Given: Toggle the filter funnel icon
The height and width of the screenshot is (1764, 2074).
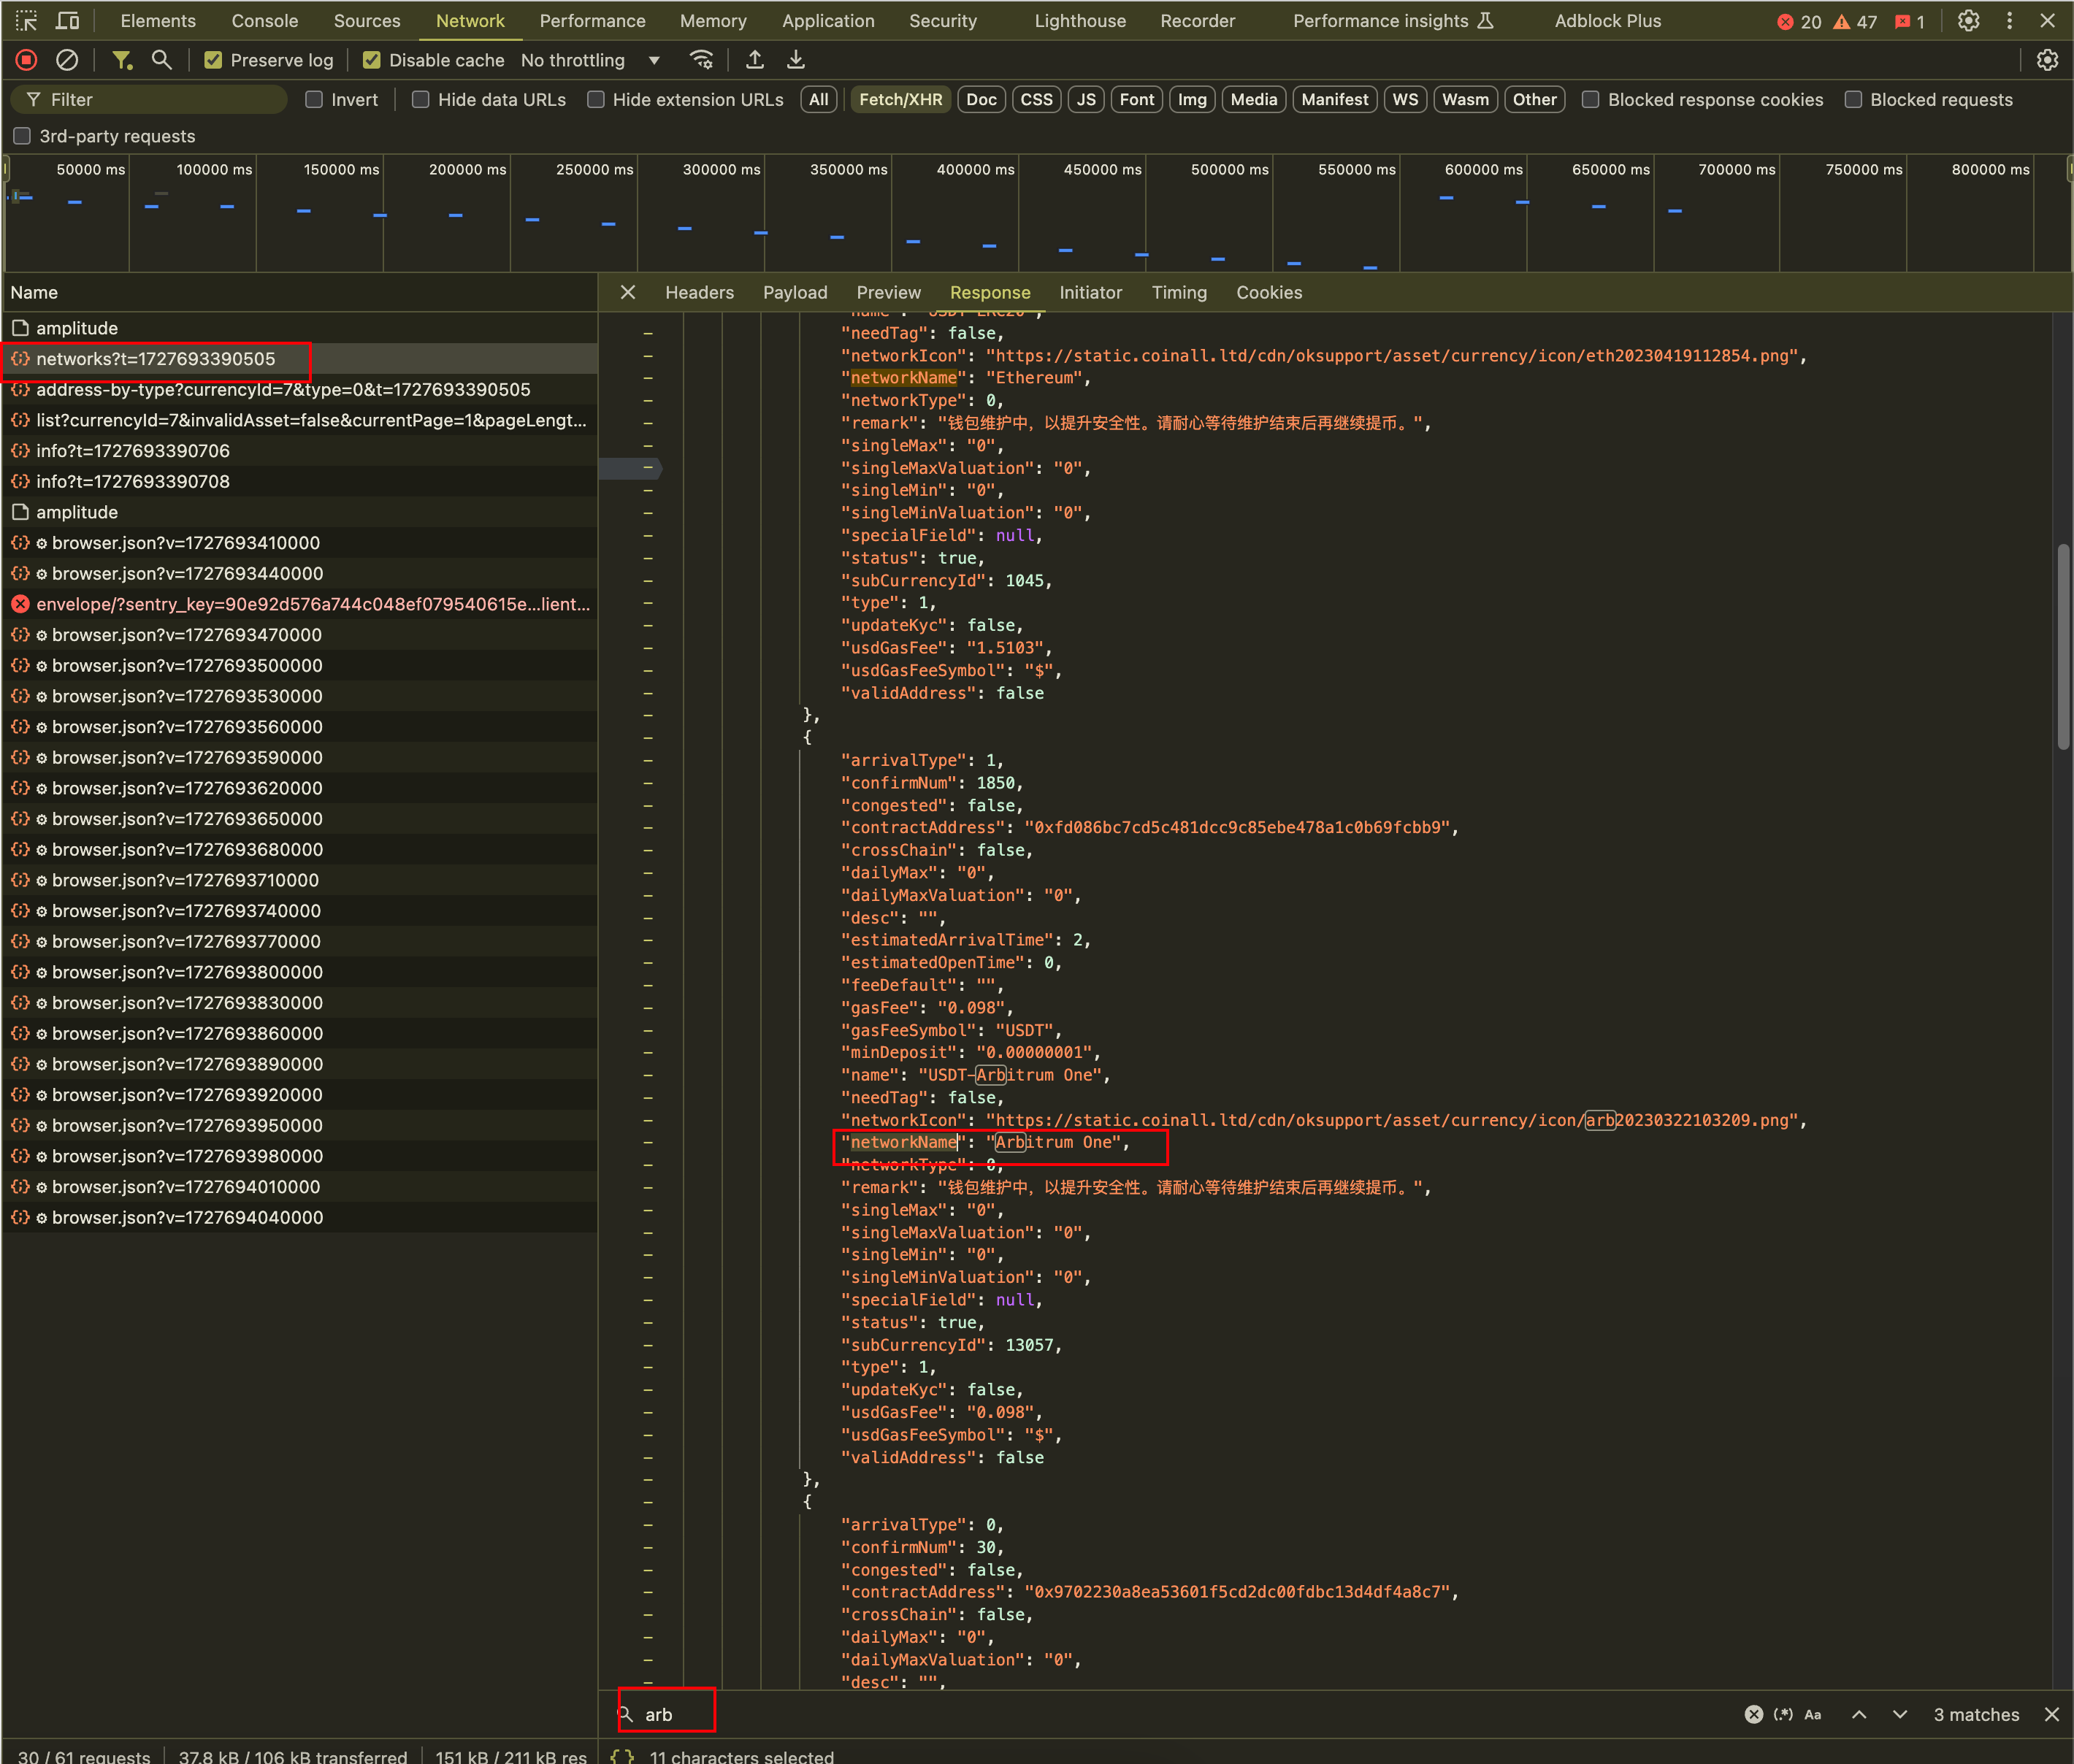Looking at the screenshot, I should pyautogui.click(x=122, y=60).
